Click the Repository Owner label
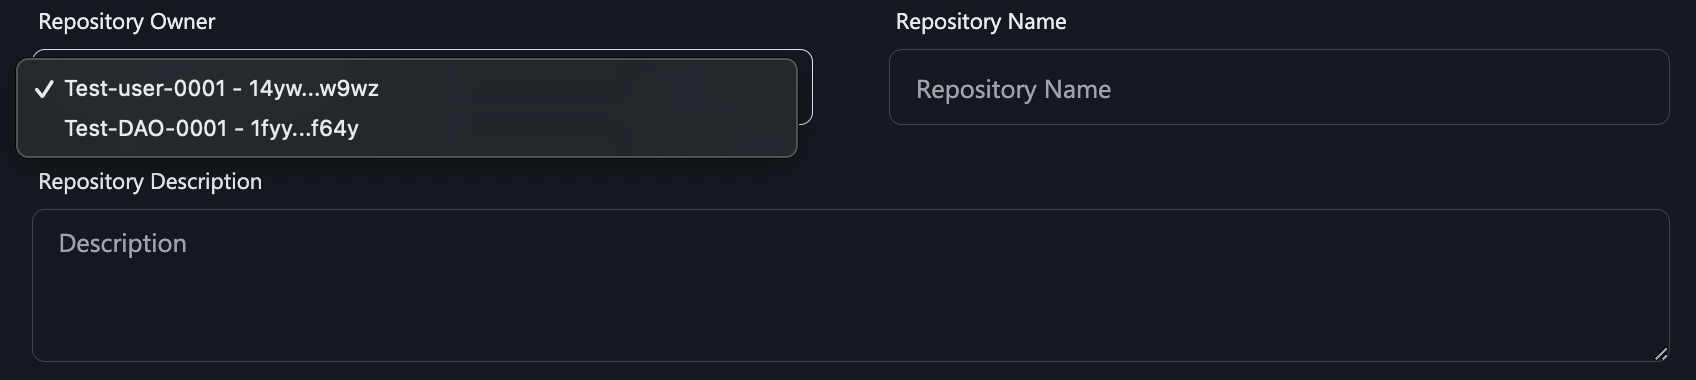The width and height of the screenshot is (1696, 380). point(127,21)
